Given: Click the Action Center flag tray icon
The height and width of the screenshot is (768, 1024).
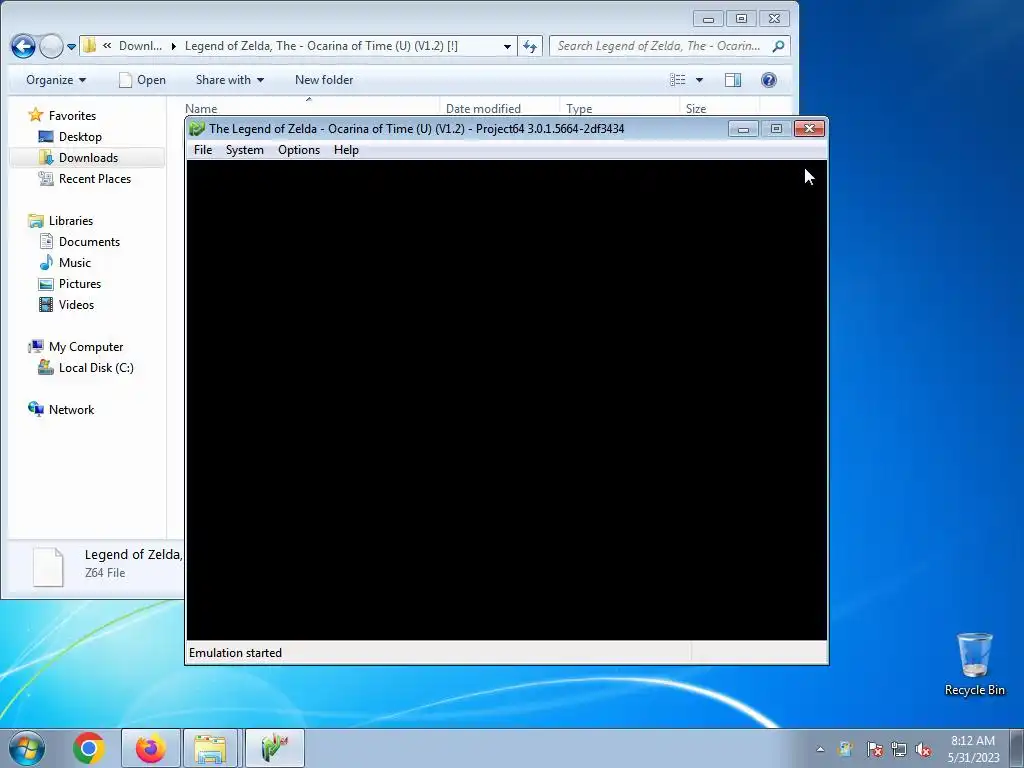Looking at the screenshot, I should pyautogui.click(x=874, y=749).
